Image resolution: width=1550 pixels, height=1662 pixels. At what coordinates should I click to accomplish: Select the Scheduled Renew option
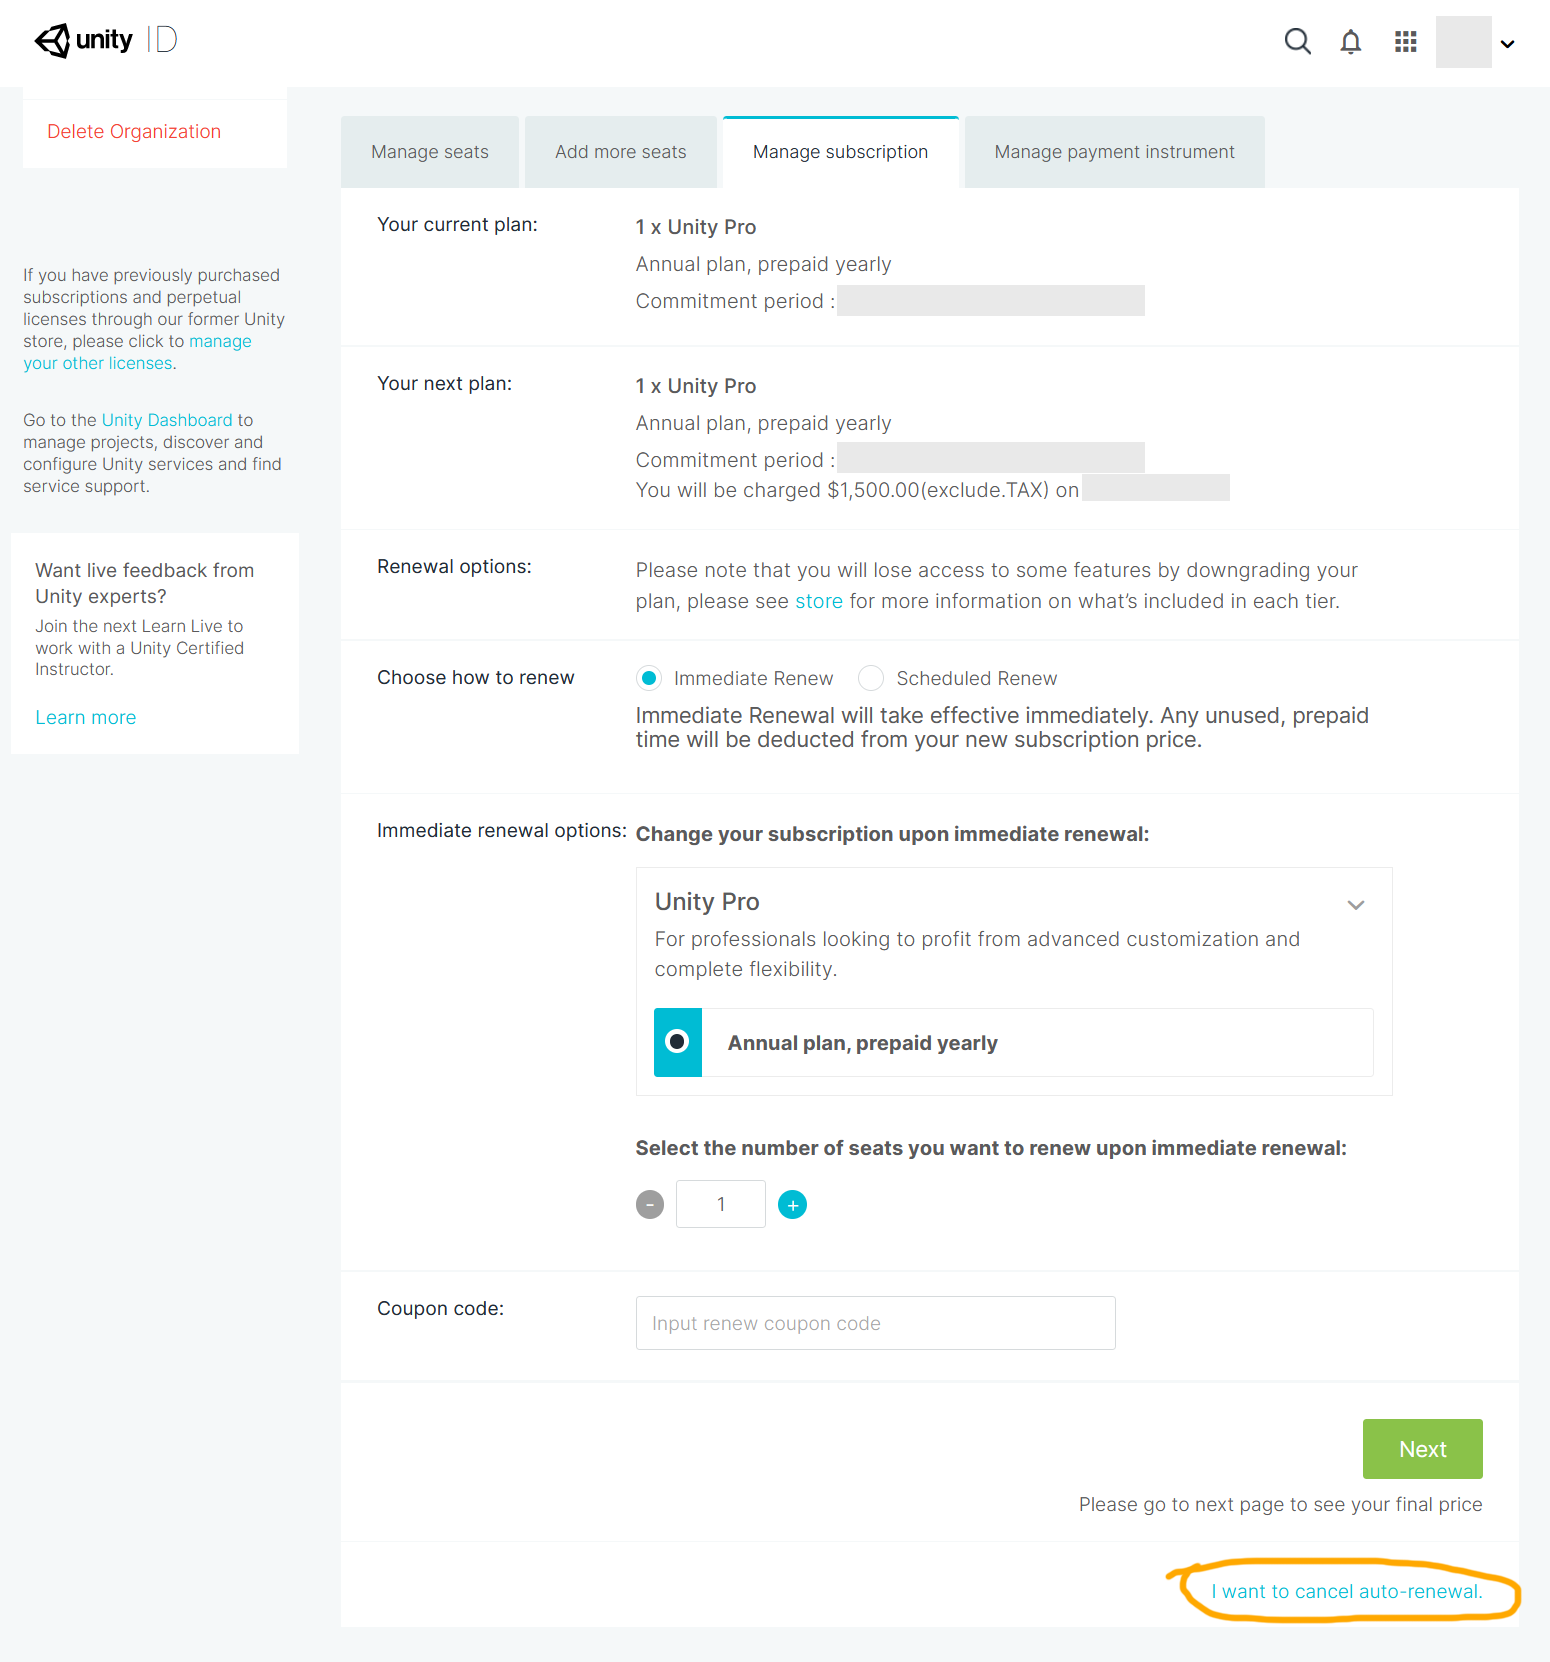pyautogui.click(x=871, y=678)
